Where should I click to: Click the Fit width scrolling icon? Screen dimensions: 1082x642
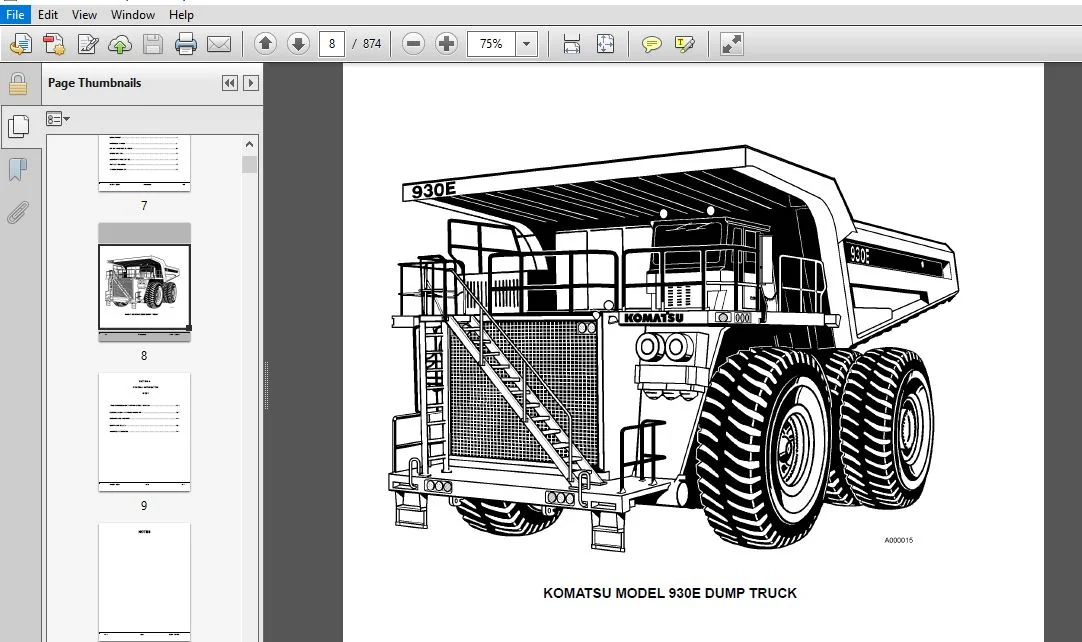[571, 44]
